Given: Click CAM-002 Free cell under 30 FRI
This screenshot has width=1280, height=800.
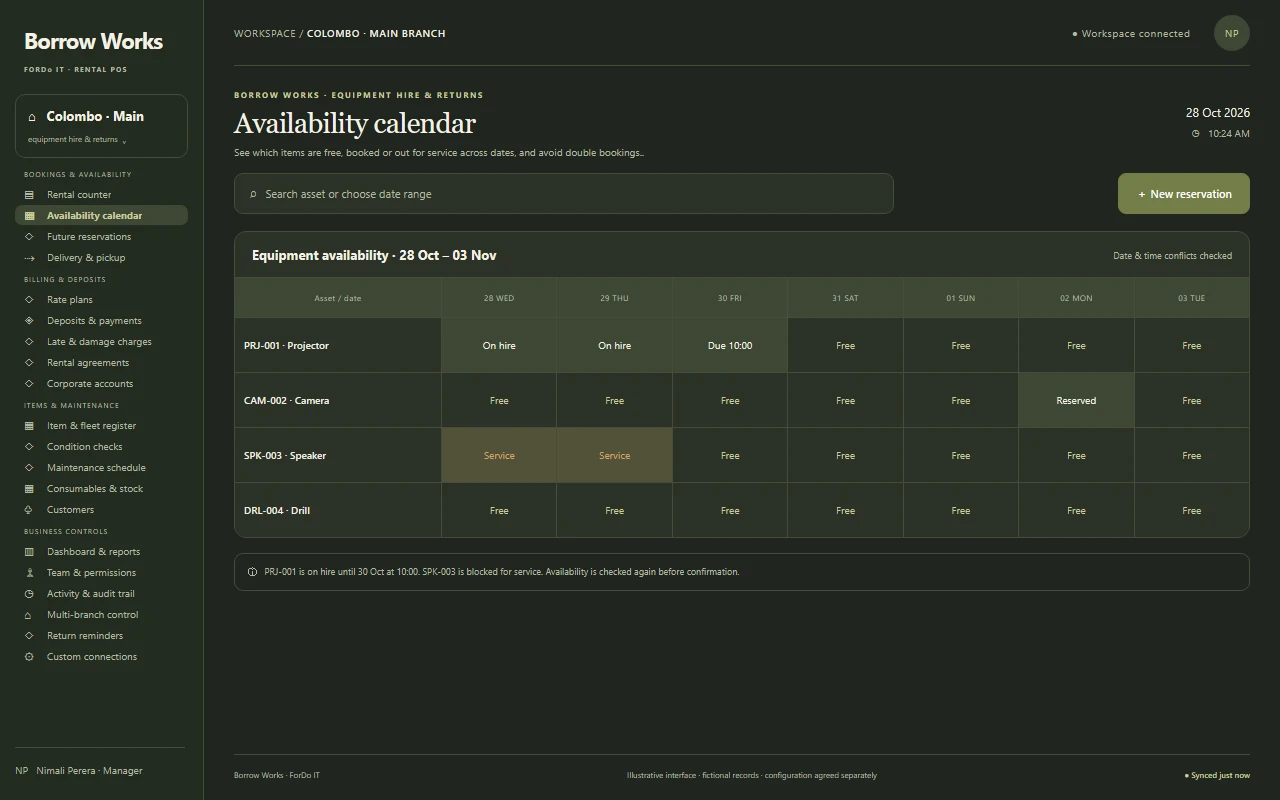Looking at the screenshot, I should point(730,401).
